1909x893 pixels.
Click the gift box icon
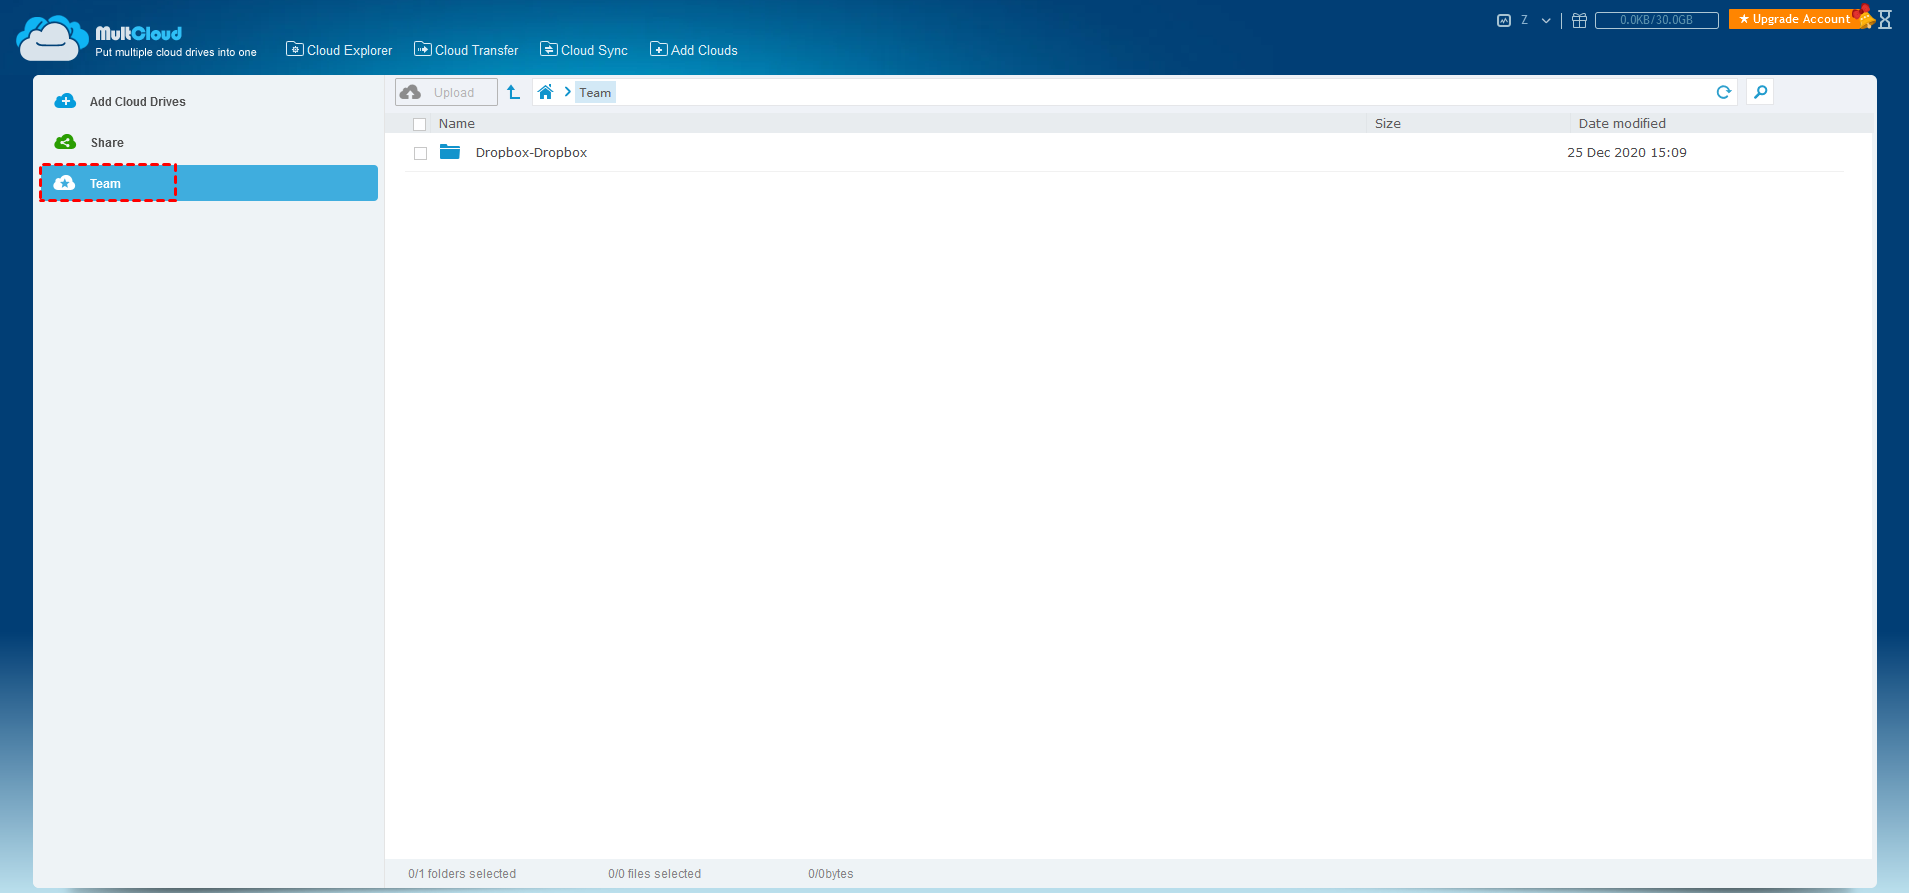1579,20
